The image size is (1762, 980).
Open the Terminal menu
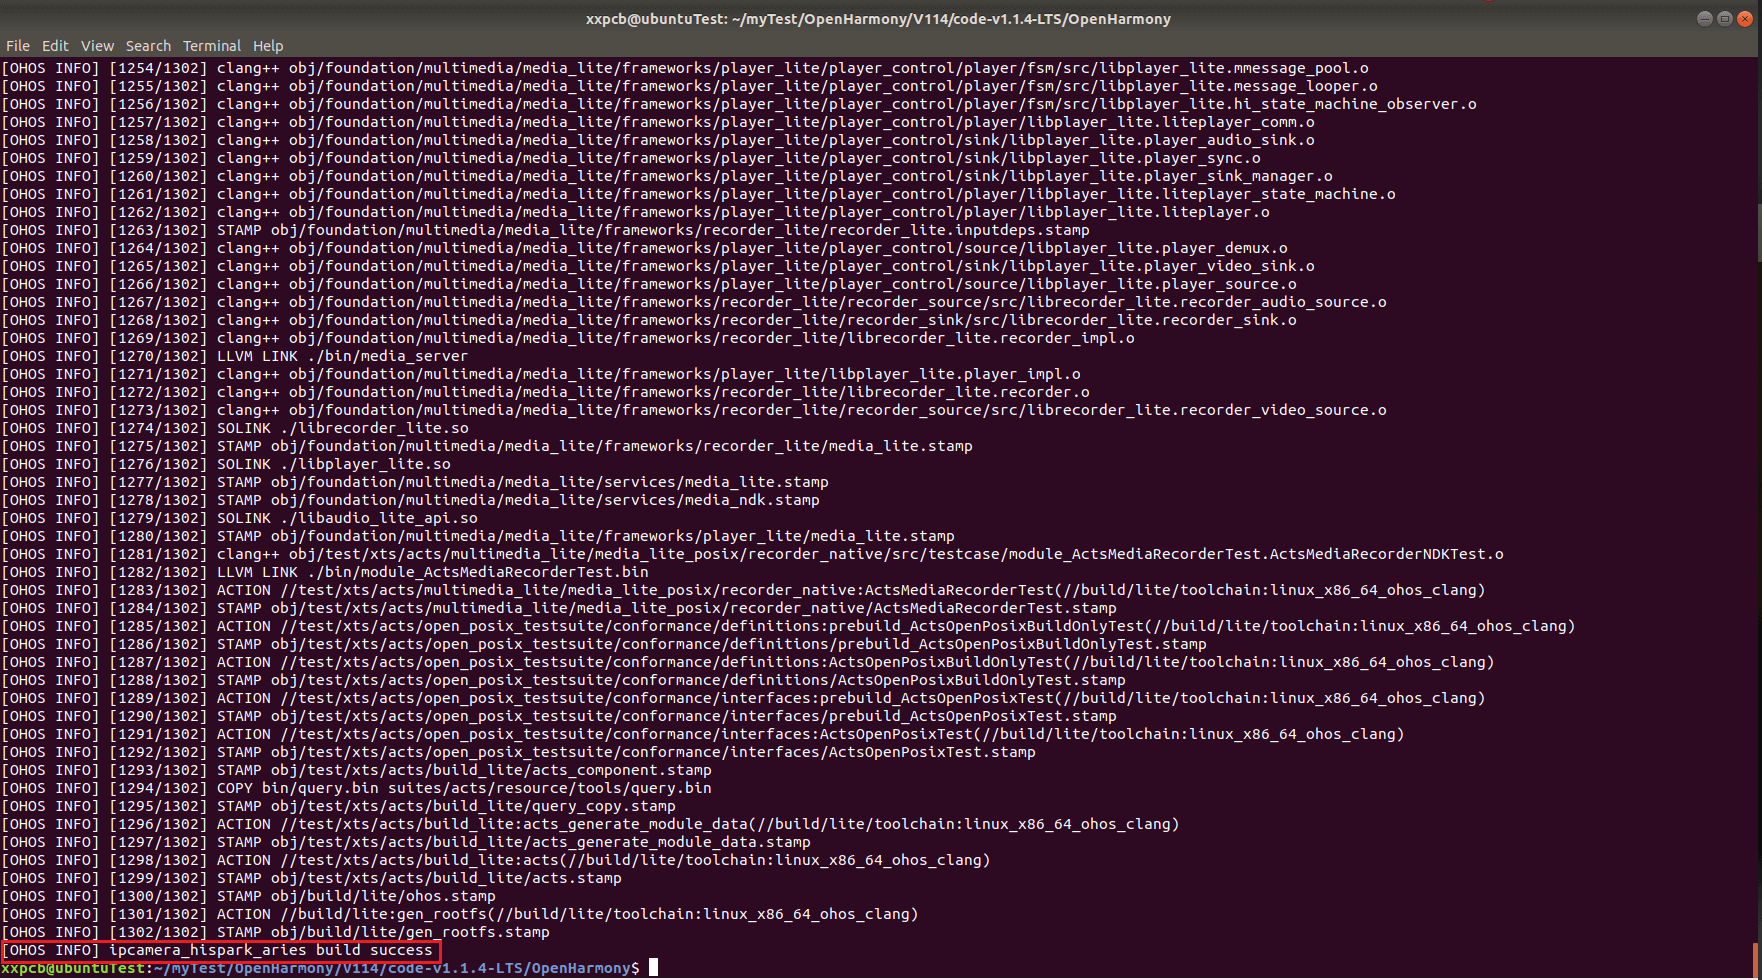pyautogui.click(x=211, y=46)
